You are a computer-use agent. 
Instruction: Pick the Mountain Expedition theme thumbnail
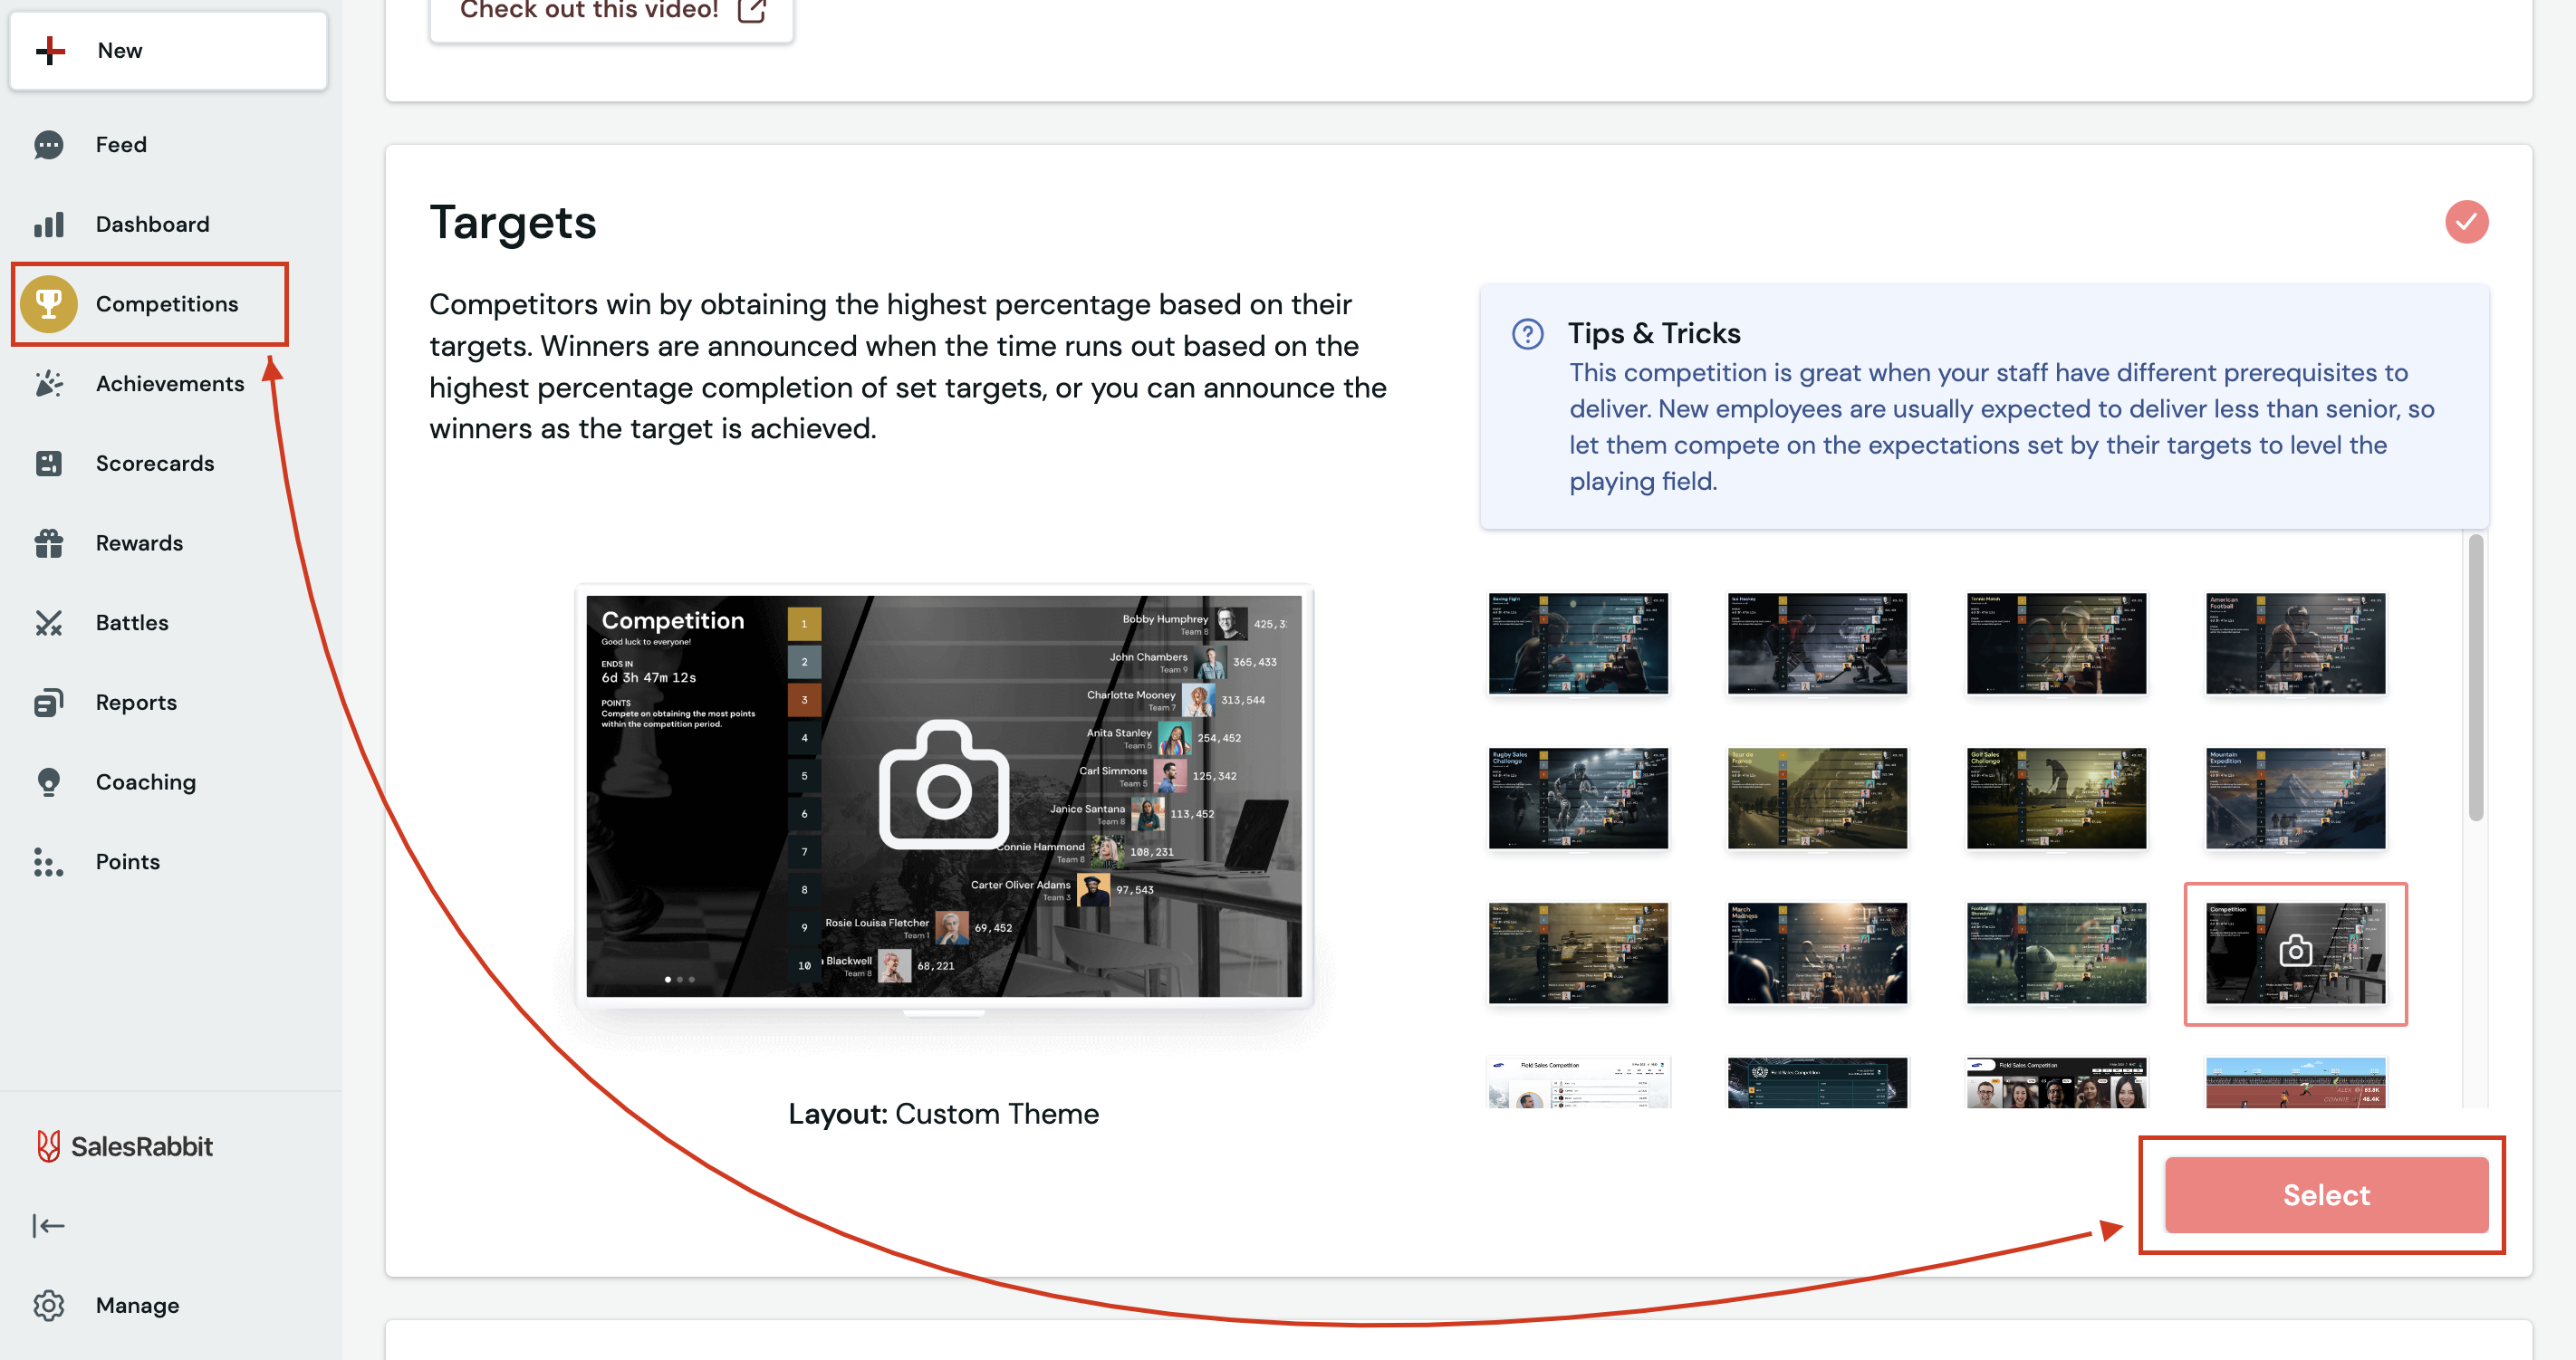point(2295,798)
